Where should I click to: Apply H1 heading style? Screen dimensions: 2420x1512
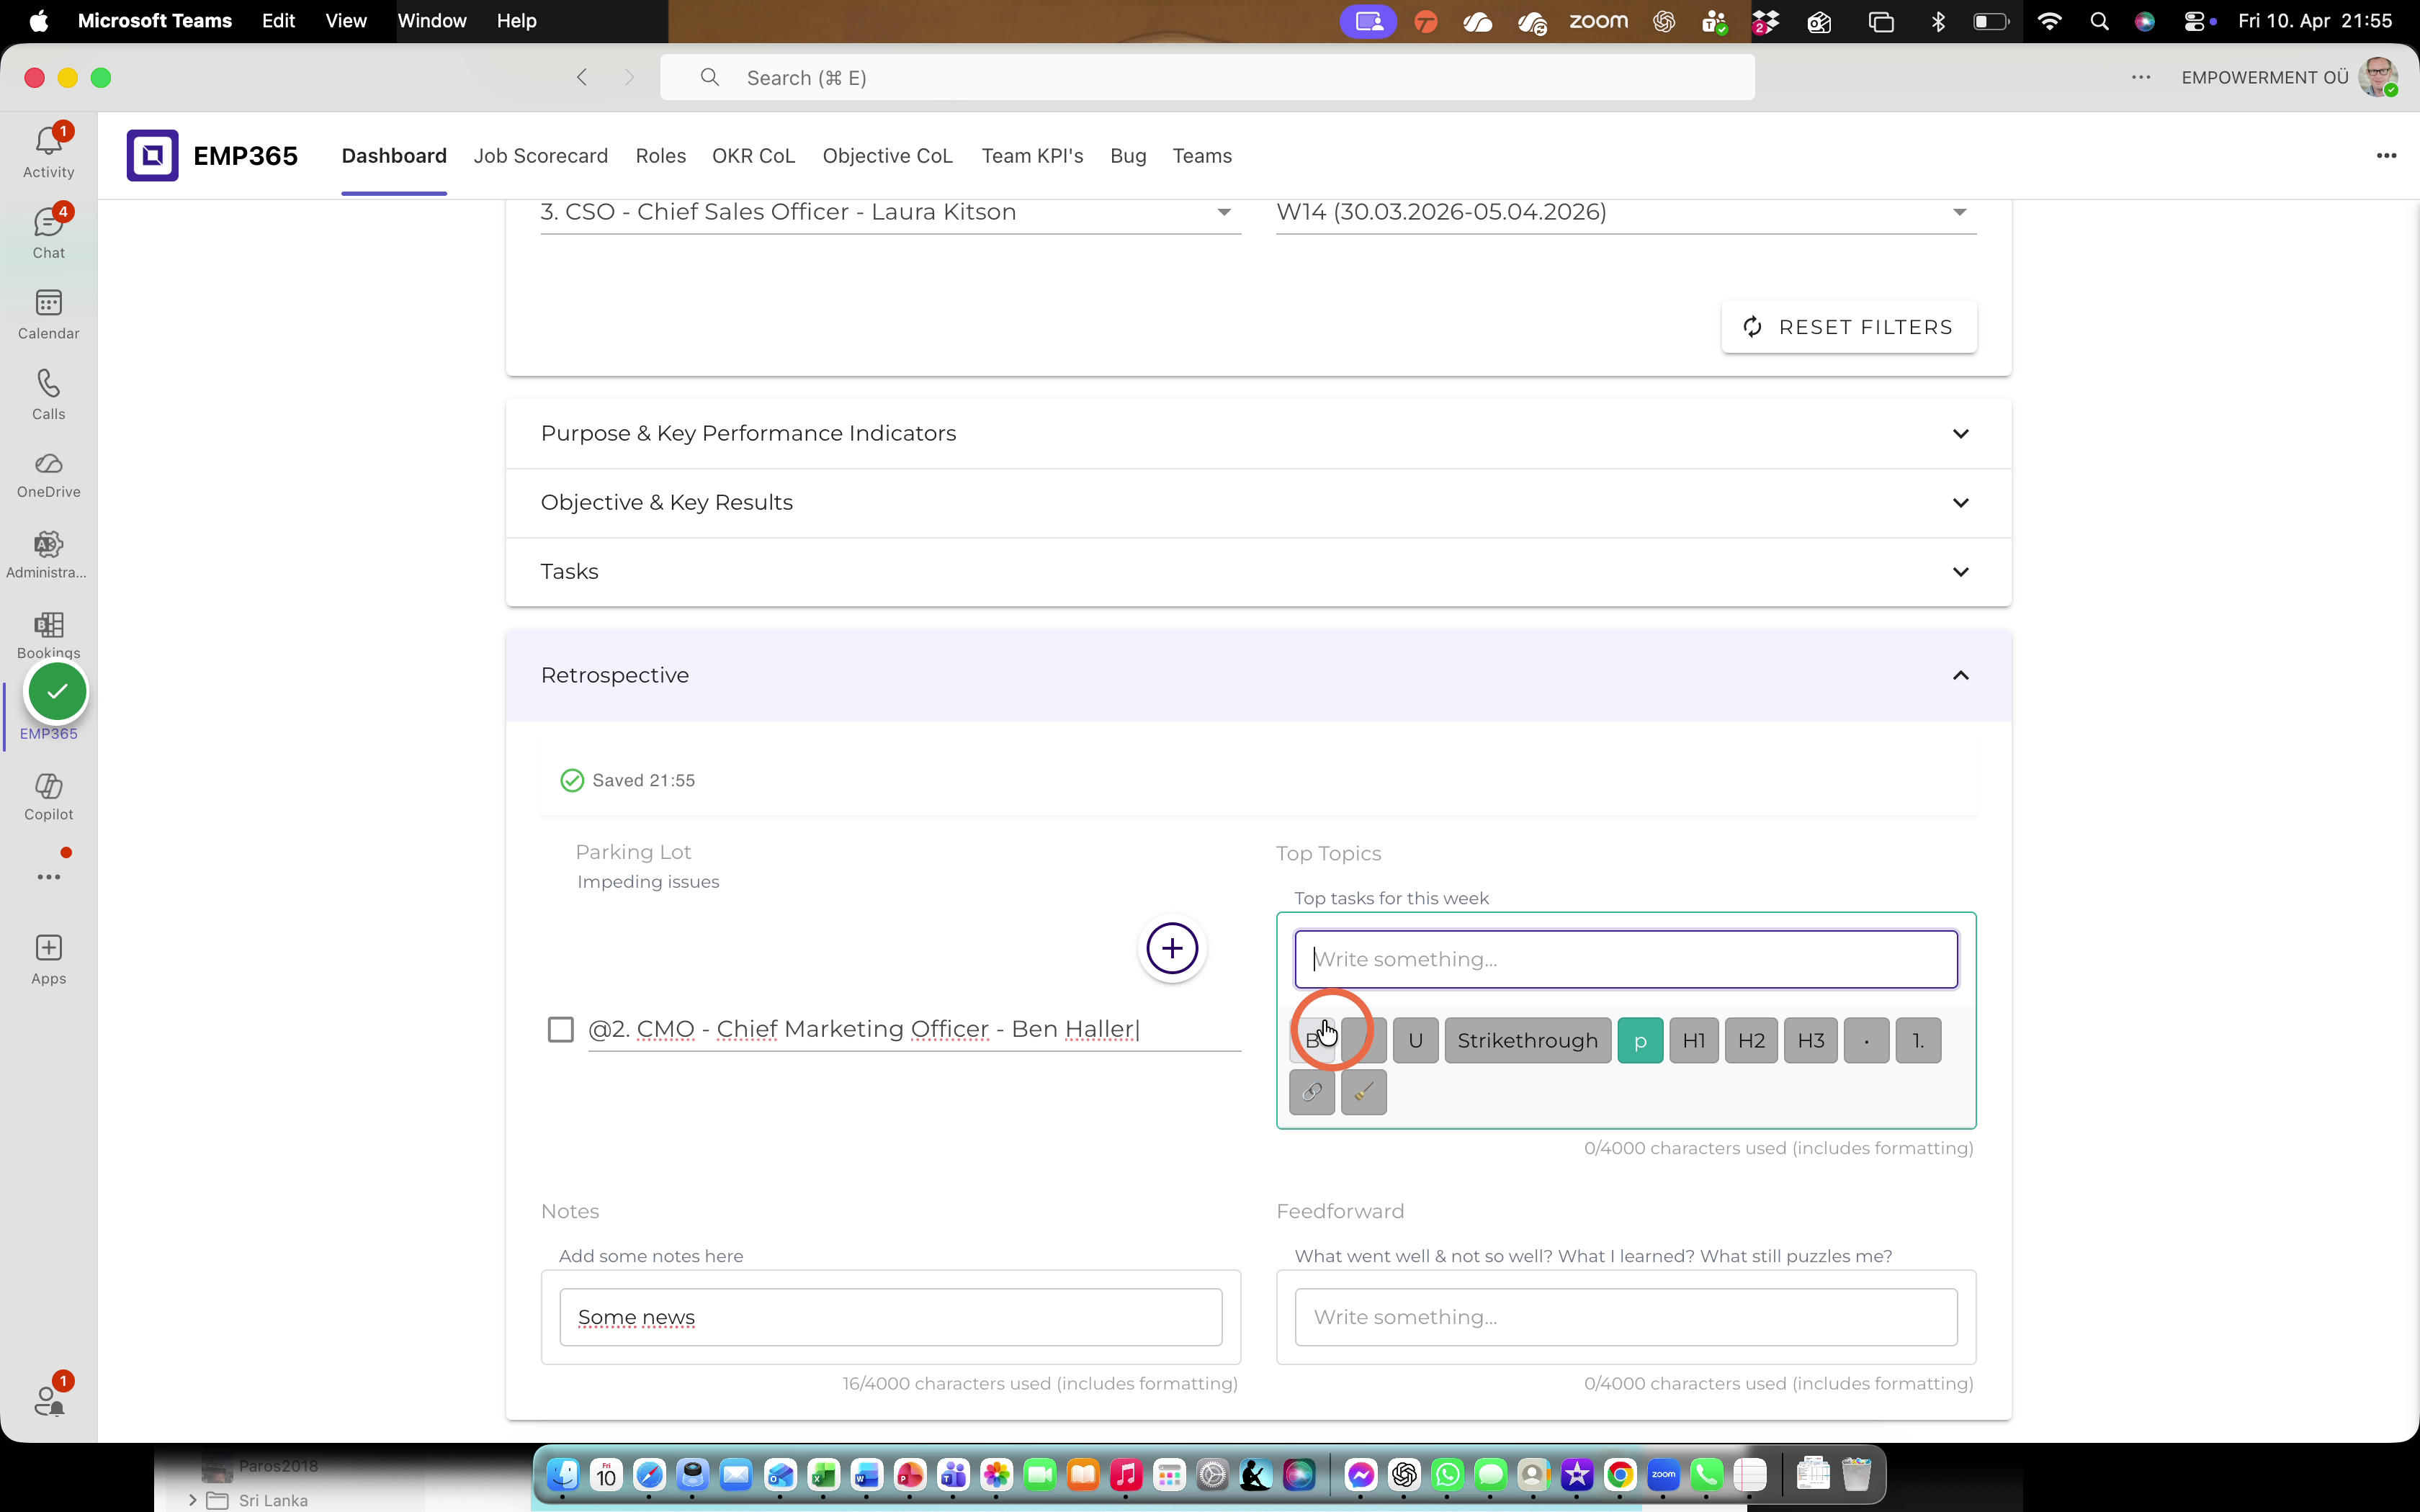[1694, 1040]
